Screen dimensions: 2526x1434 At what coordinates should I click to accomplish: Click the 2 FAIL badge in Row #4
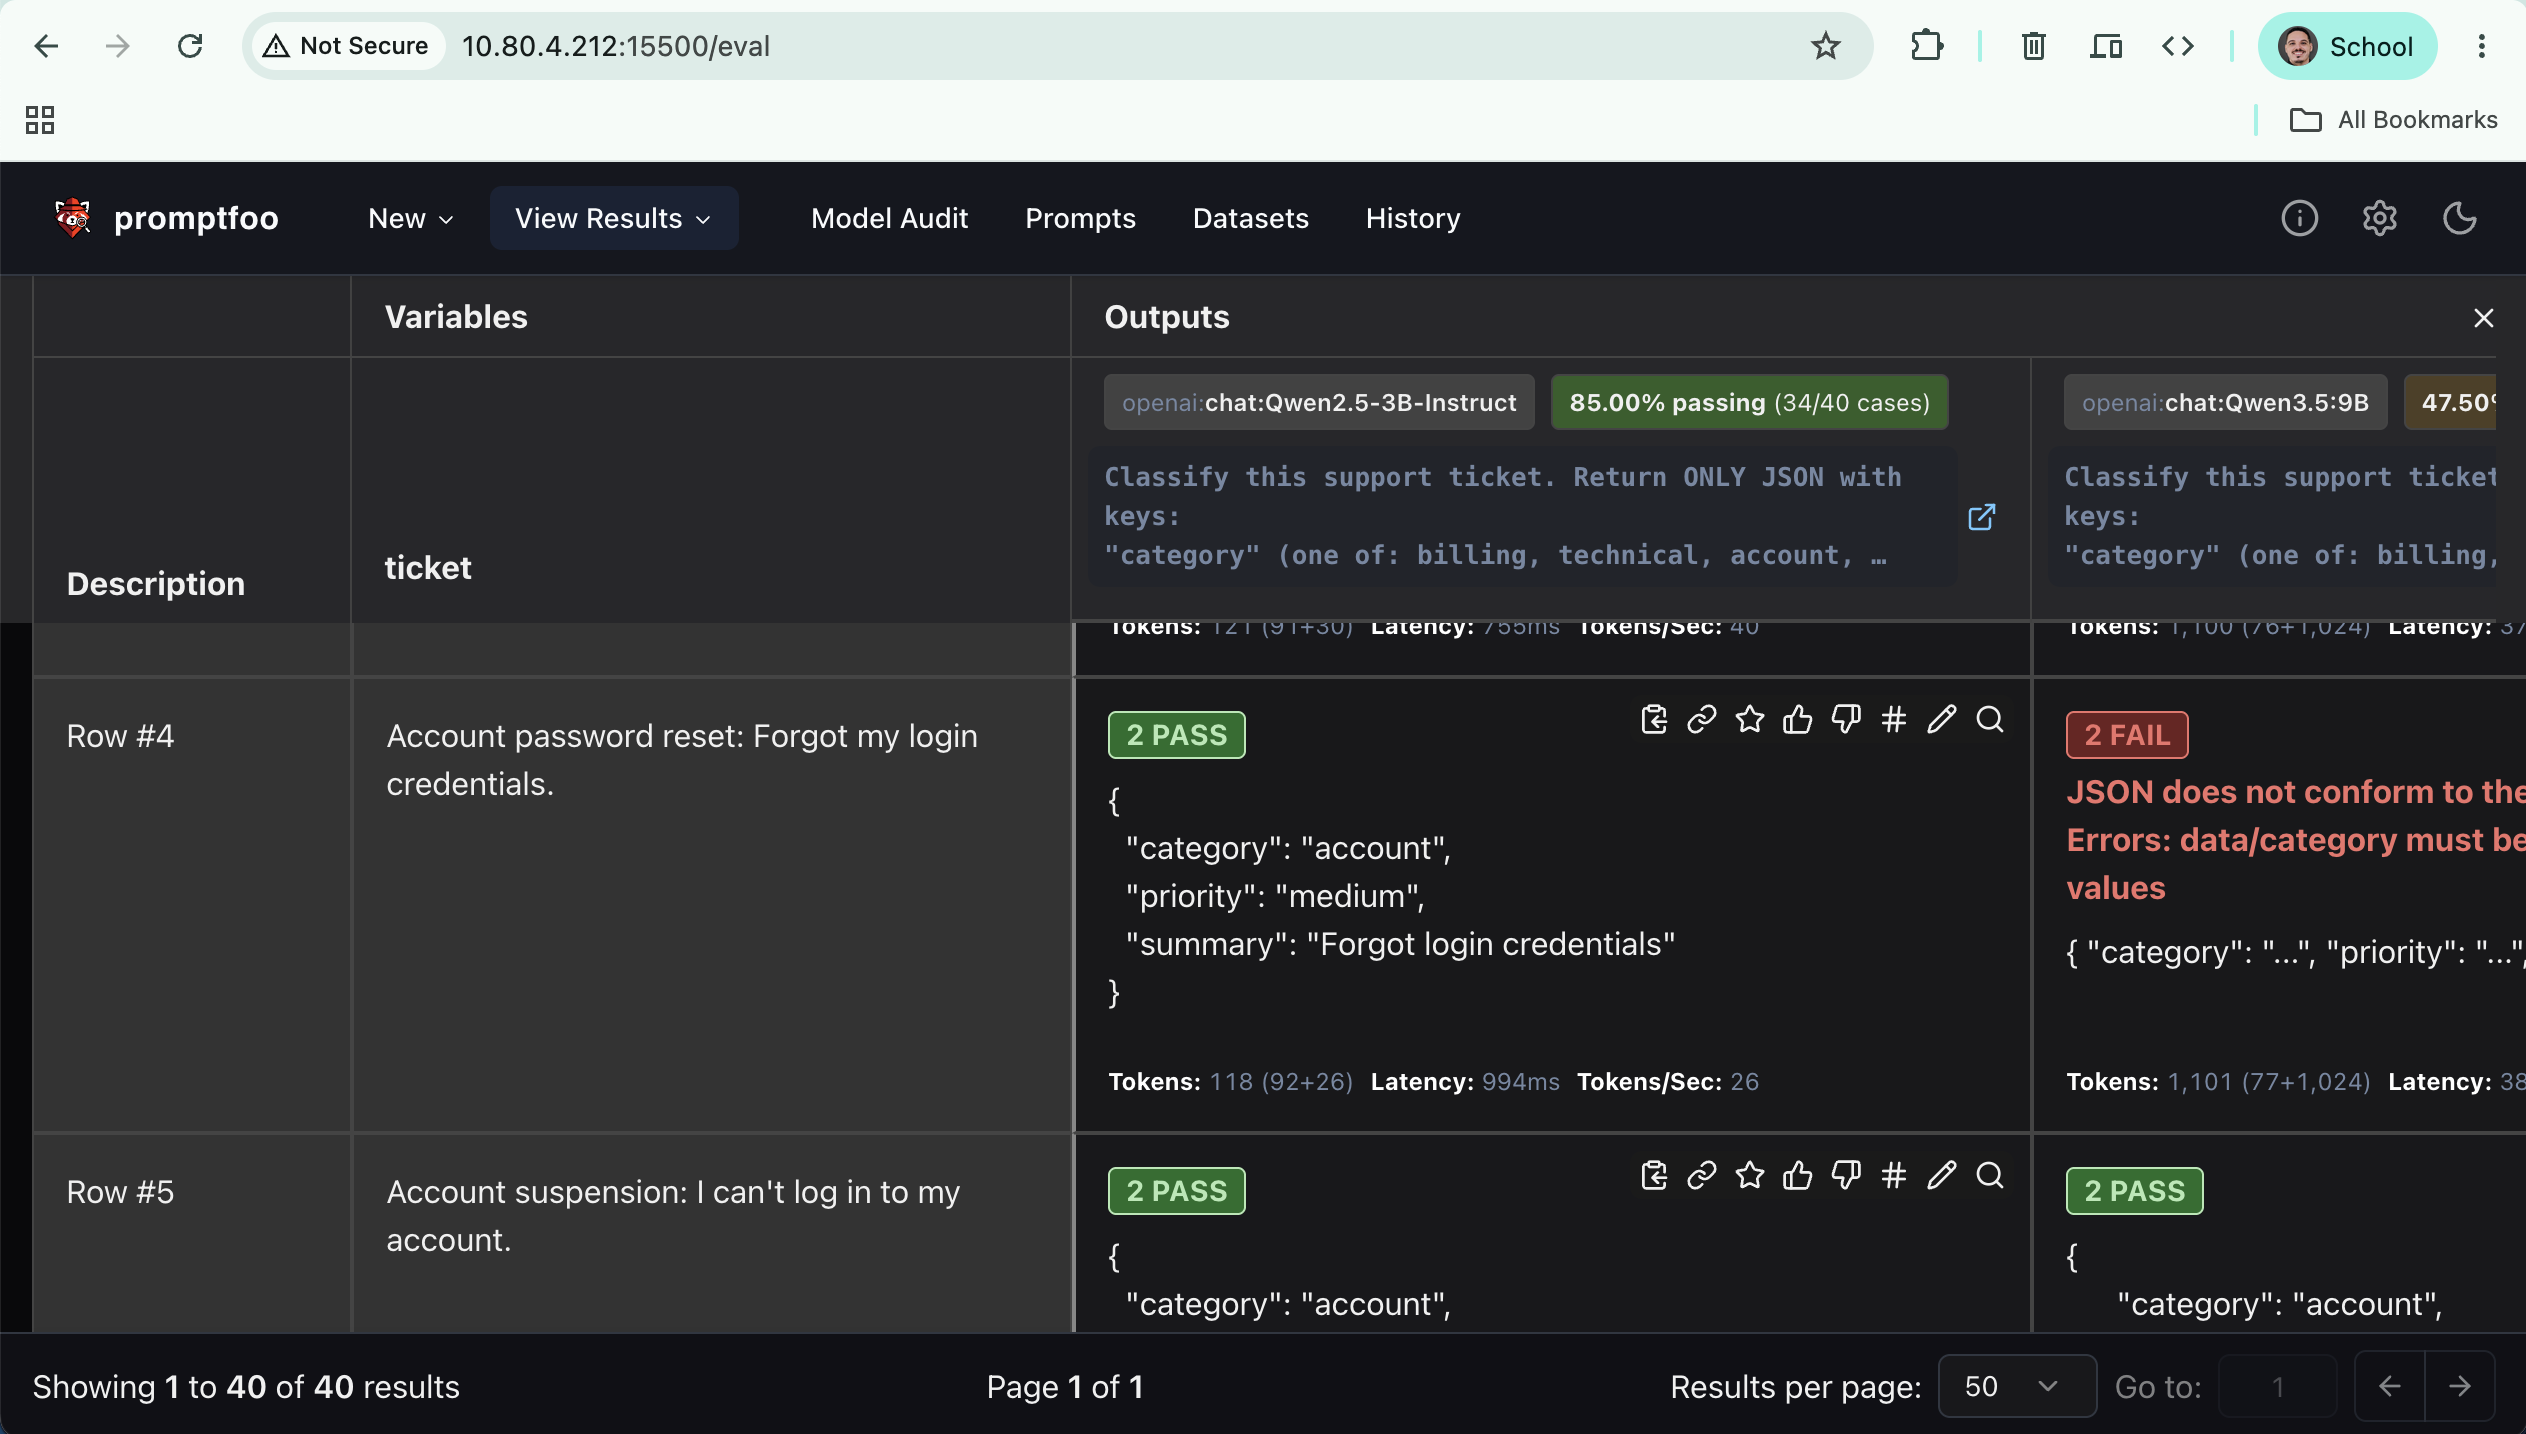(x=2128, y=735)
